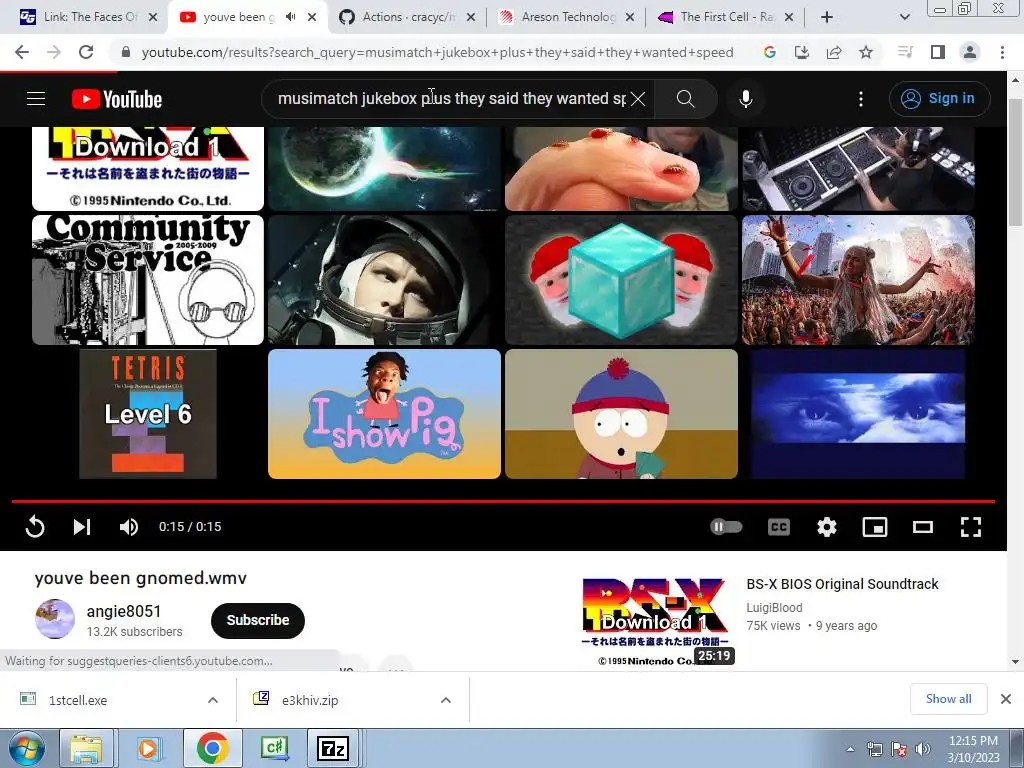This screenshot has width=1024, height=768.
Task: Open YouTube settings three-dot menu
Action: tap(861, 99)
